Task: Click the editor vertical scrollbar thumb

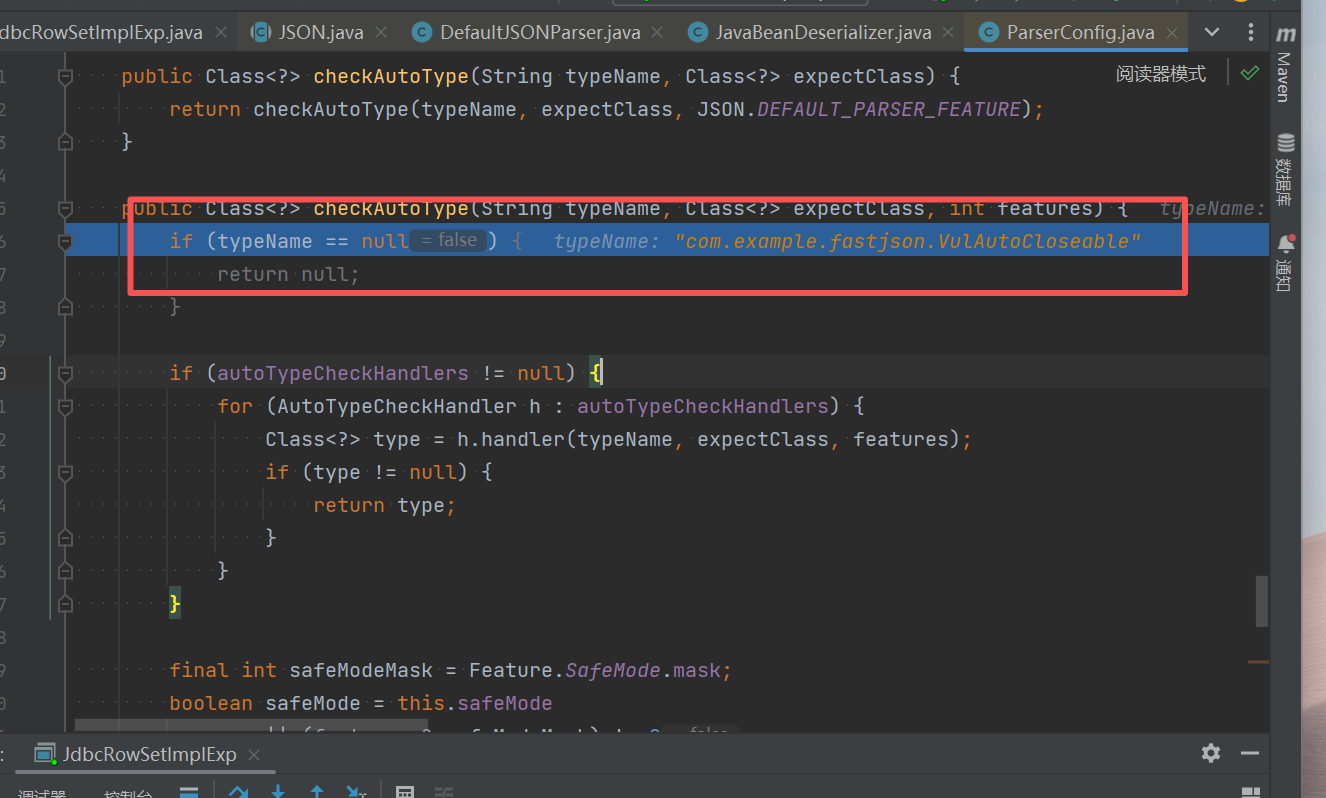Action: coord(1262,601)
